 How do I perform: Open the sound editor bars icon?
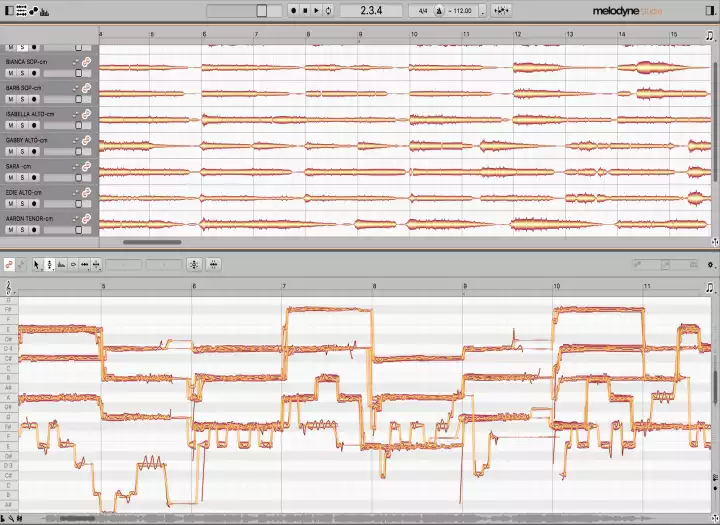pos(45,11)
